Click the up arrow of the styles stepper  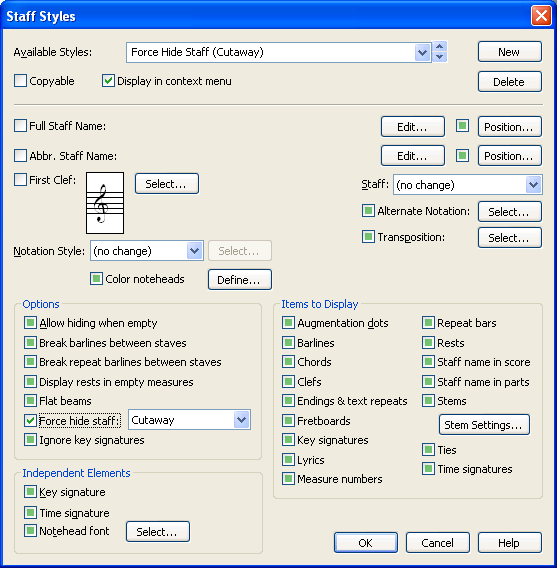pyautogui.click(x=440, y=47)
